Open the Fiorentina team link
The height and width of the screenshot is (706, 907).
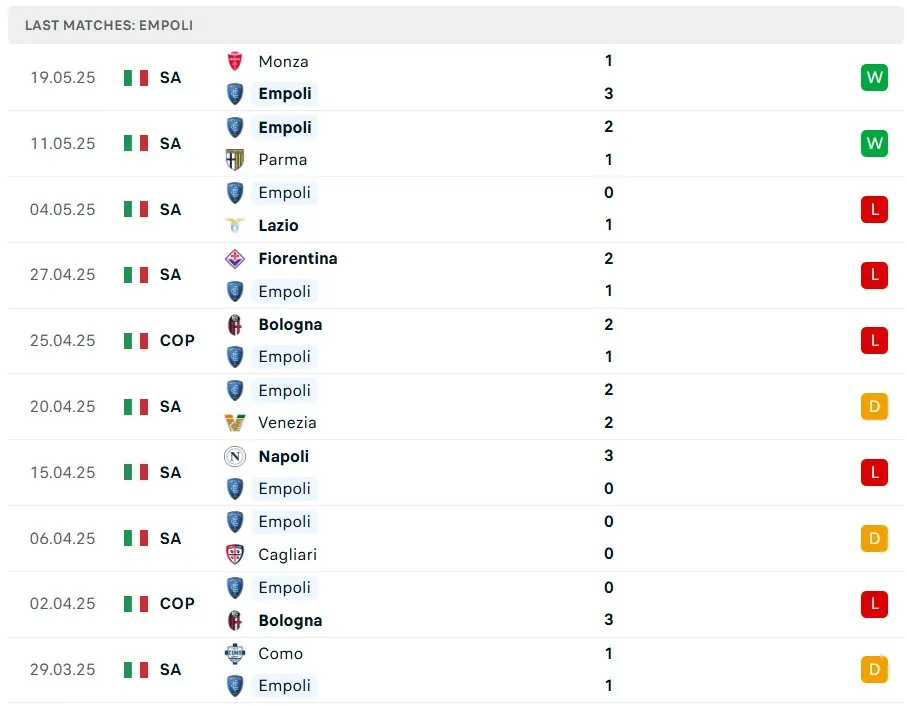click(x=297, y=258)
